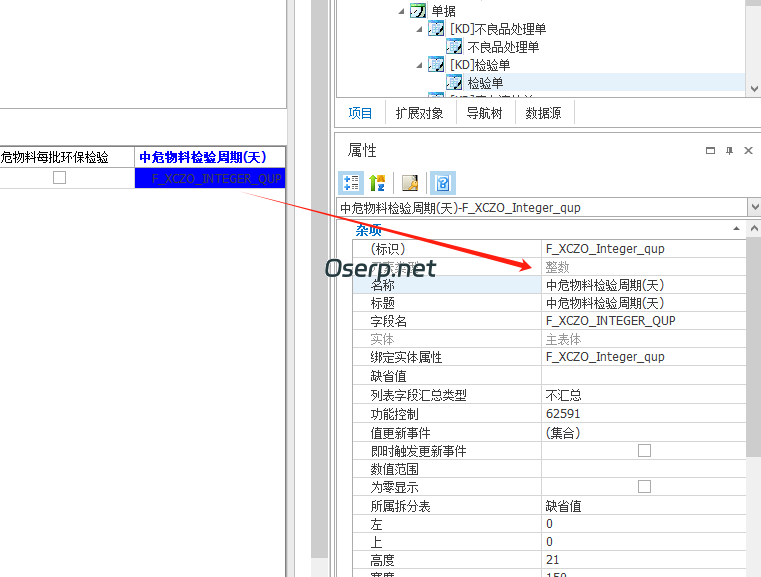This screenshot has height=577, width=761.
Task: Collapse the [KD]不良品处理单 tree node
Action: pos(419,29)
